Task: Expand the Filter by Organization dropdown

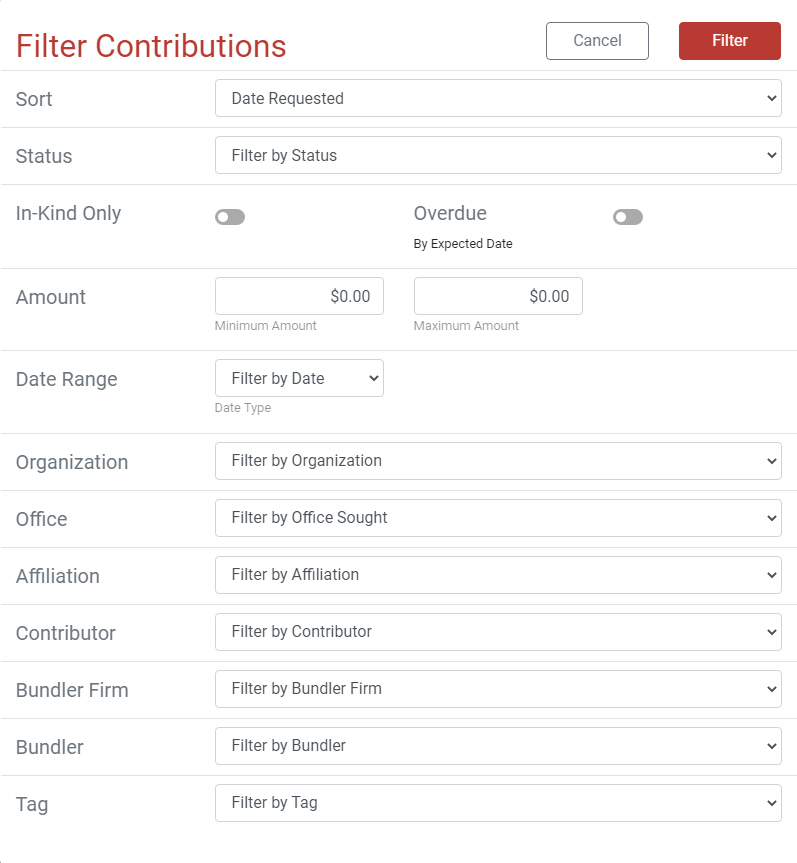Action: tap(498, 461)
